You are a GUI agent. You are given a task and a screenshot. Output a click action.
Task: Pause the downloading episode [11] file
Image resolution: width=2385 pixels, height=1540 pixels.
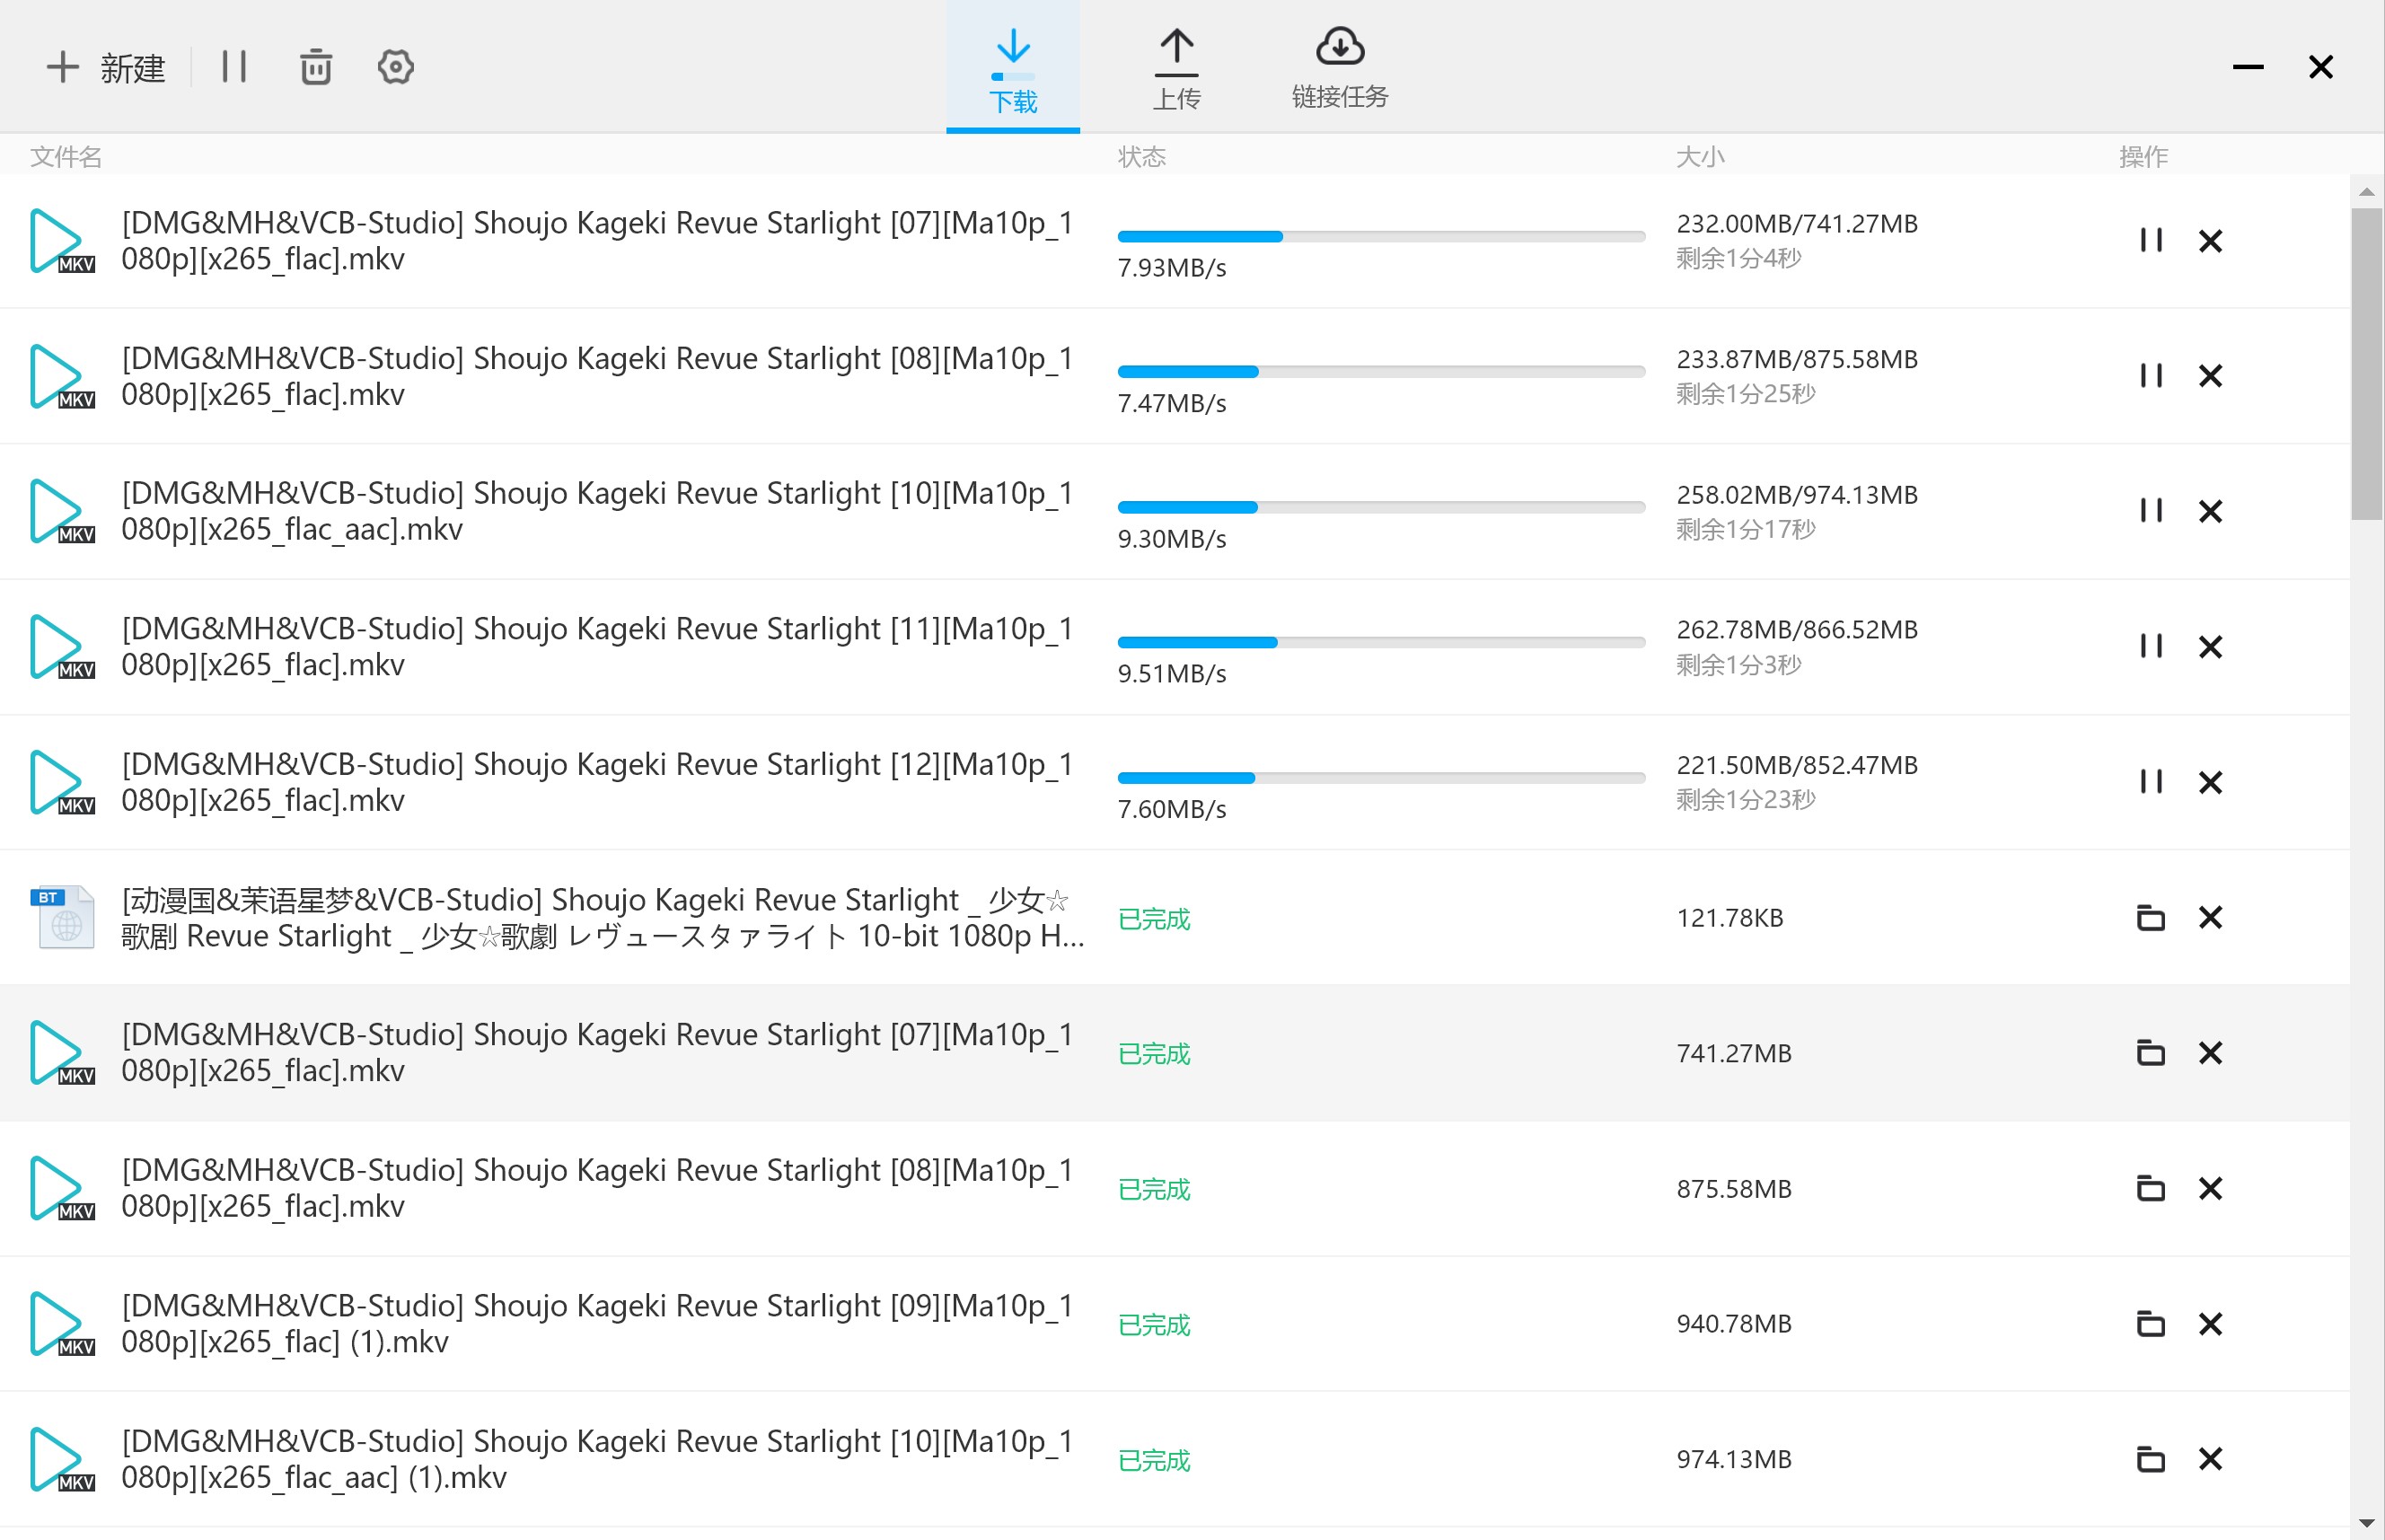(2151, 646)
